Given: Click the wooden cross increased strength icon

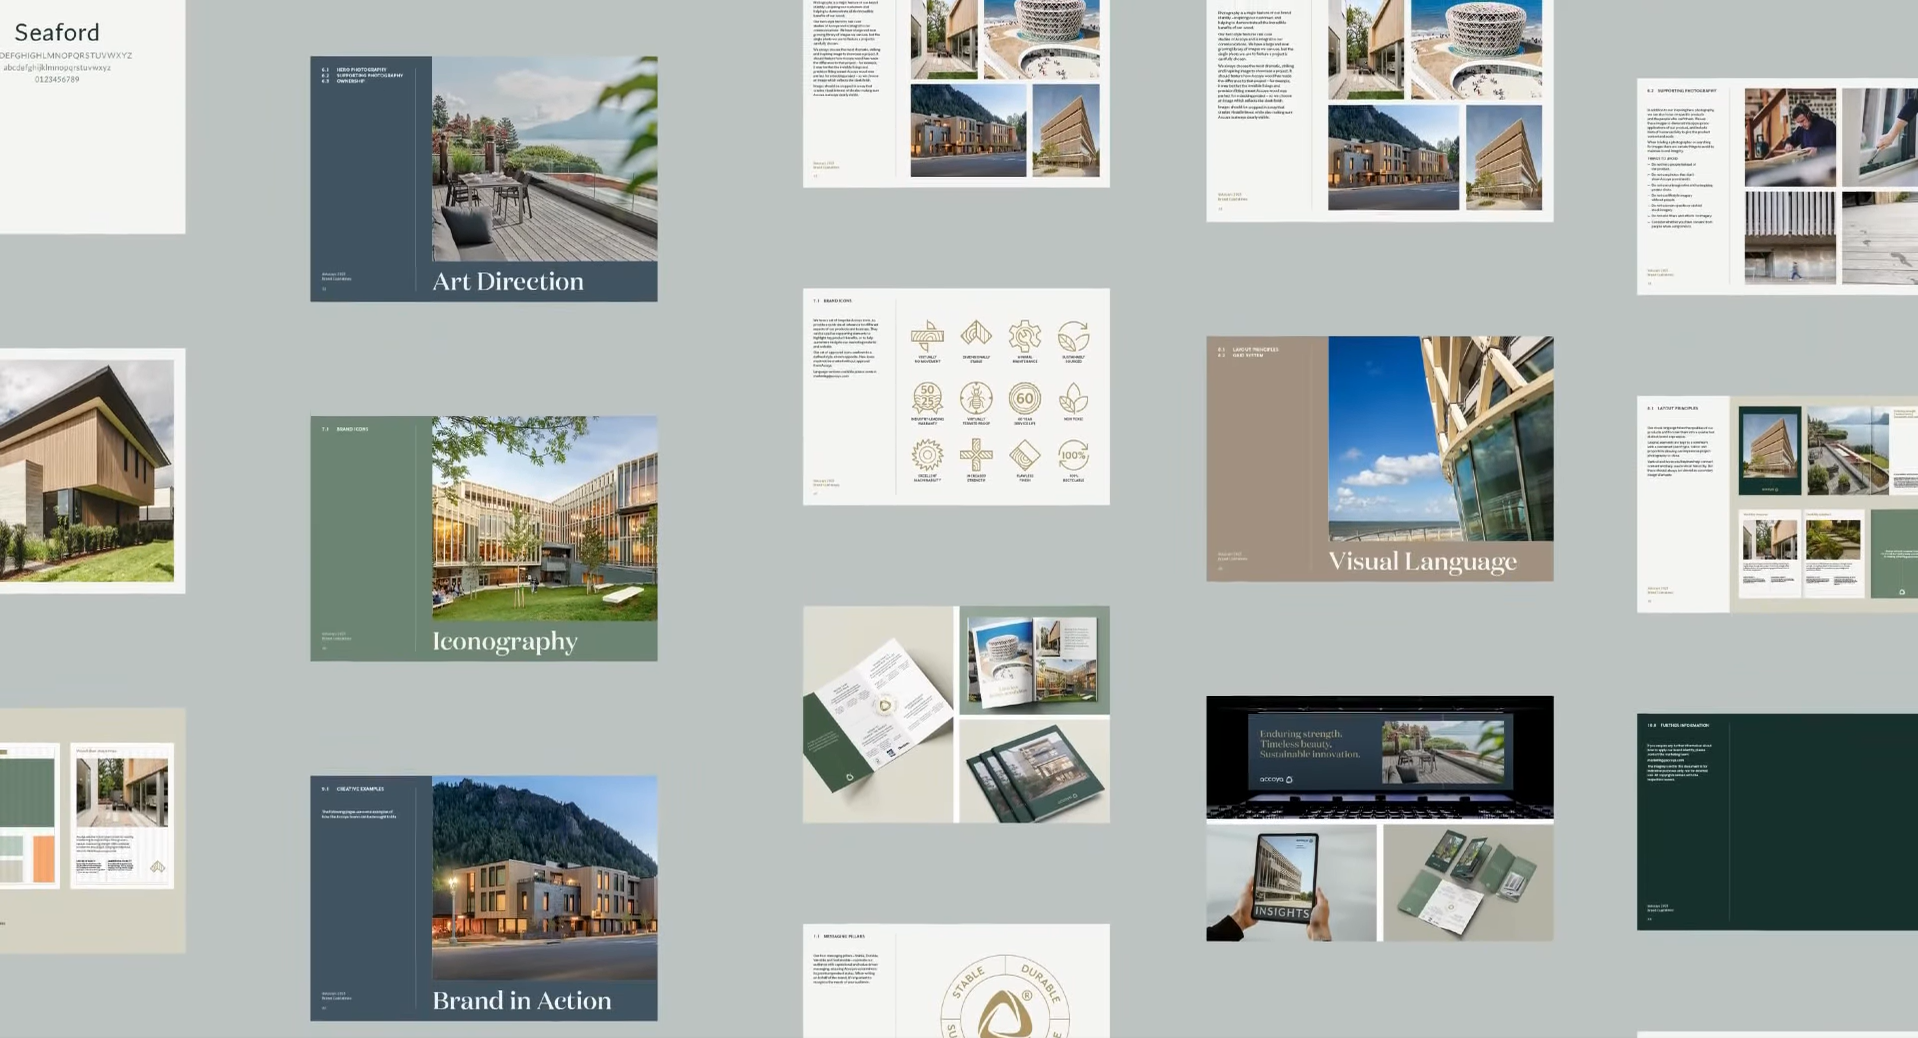Looking at the screenshot, I should tap(976, 456).
